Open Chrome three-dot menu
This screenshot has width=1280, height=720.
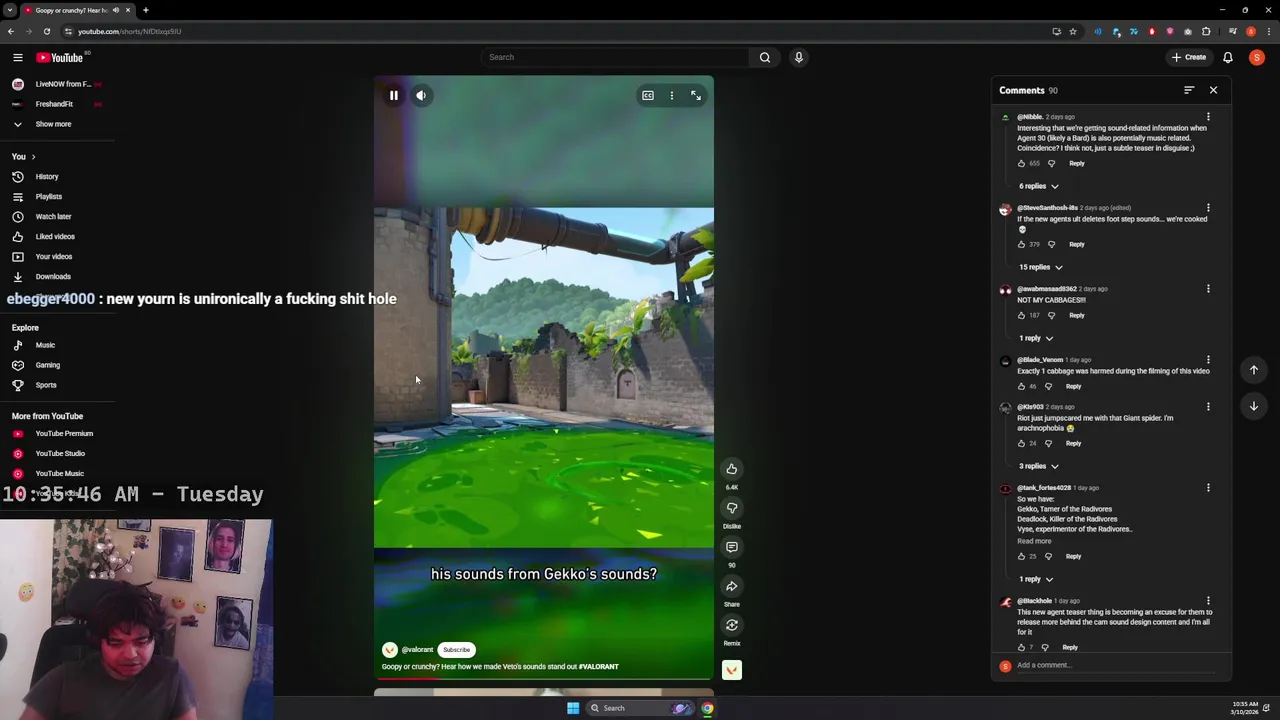coord(1269,31)
